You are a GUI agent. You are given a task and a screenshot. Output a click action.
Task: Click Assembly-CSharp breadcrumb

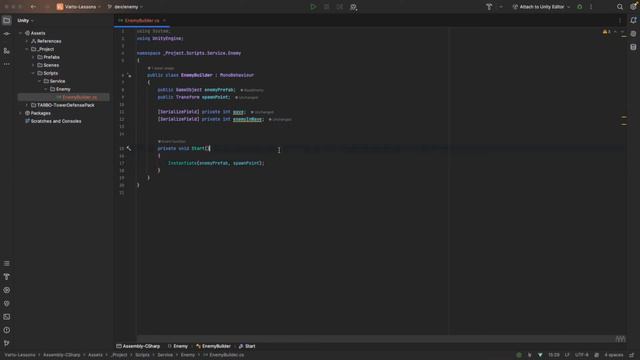[138, 346]
